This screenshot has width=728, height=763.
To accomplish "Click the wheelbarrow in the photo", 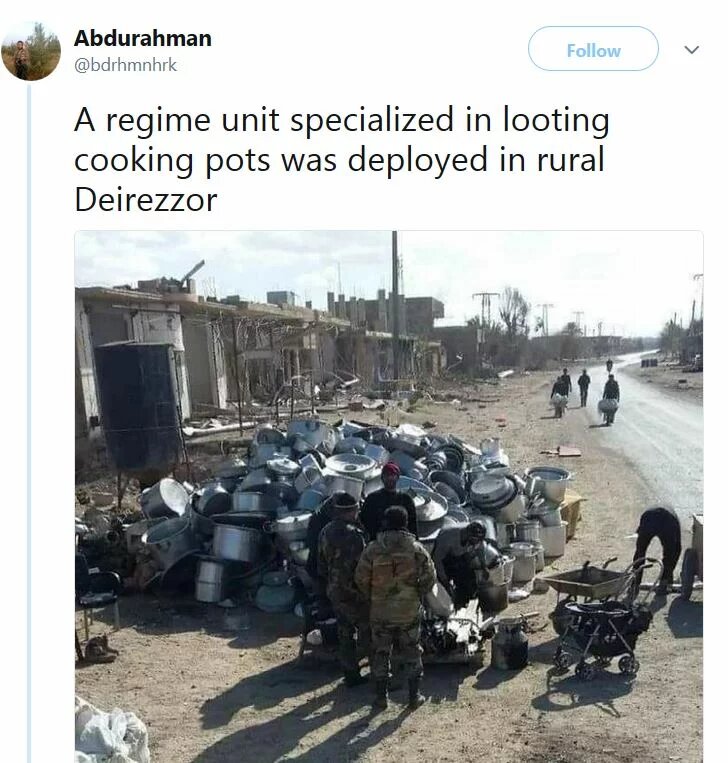I will pos(586,581).
